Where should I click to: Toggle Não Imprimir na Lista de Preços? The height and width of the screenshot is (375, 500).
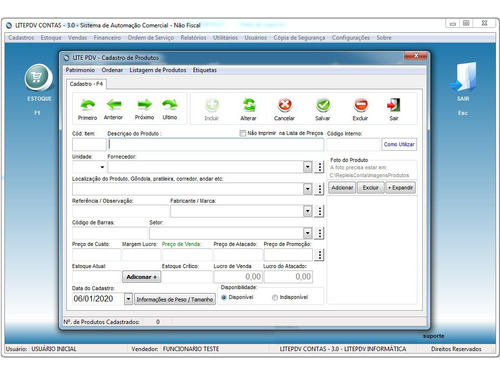pos(243,133)
